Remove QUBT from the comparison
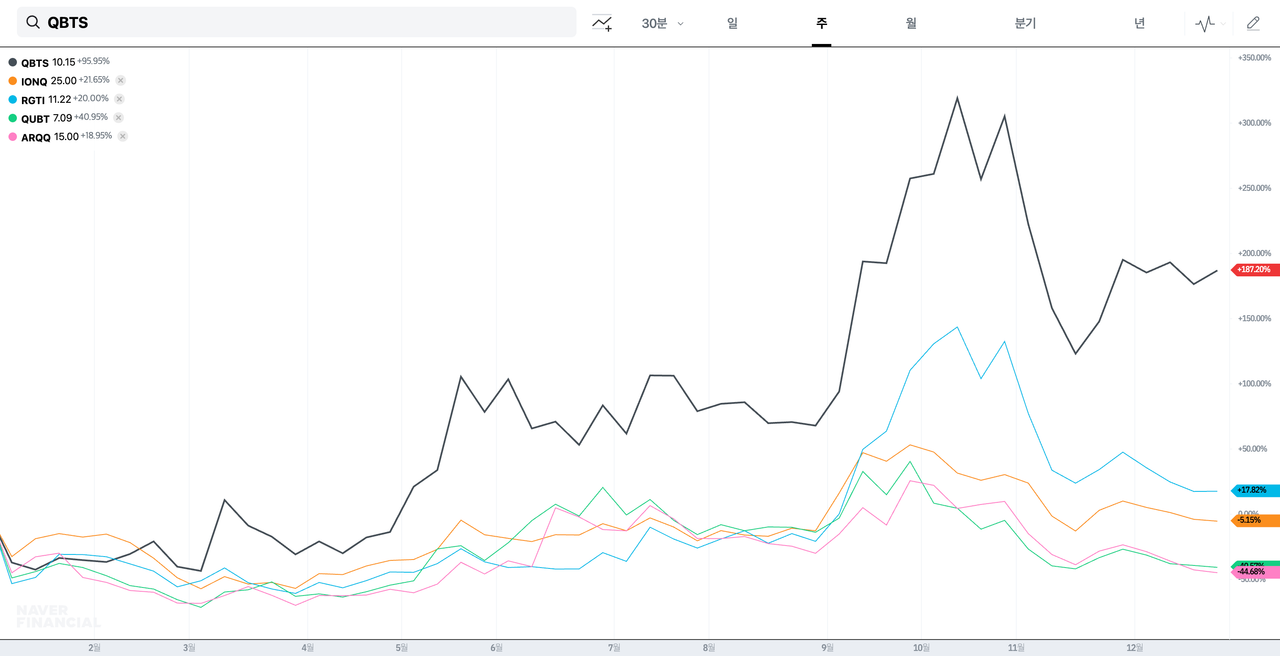Screen dimensions: 1280x656 [x=118, y=118]
